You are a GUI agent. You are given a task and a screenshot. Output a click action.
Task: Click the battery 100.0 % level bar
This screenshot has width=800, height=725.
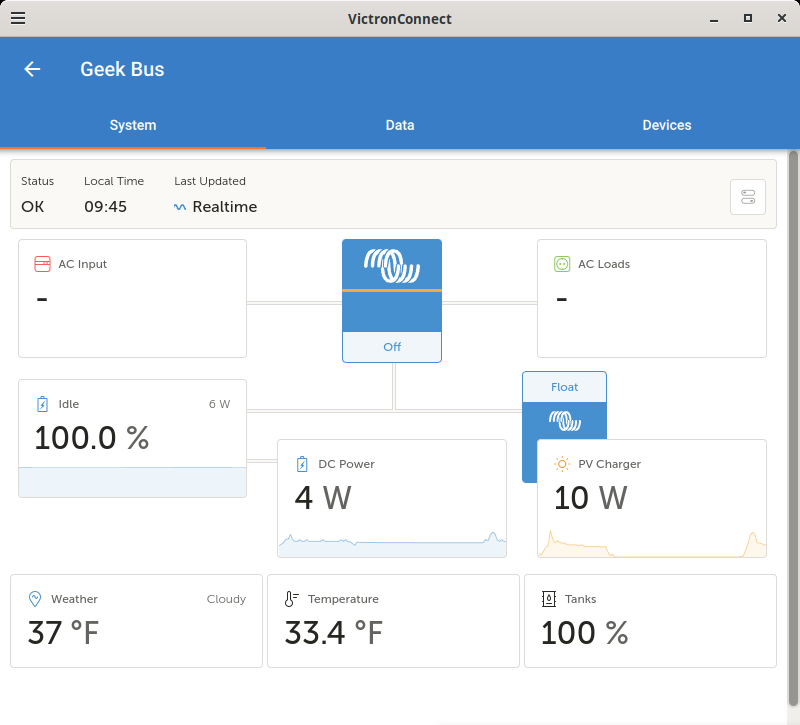tap(132, 482)
